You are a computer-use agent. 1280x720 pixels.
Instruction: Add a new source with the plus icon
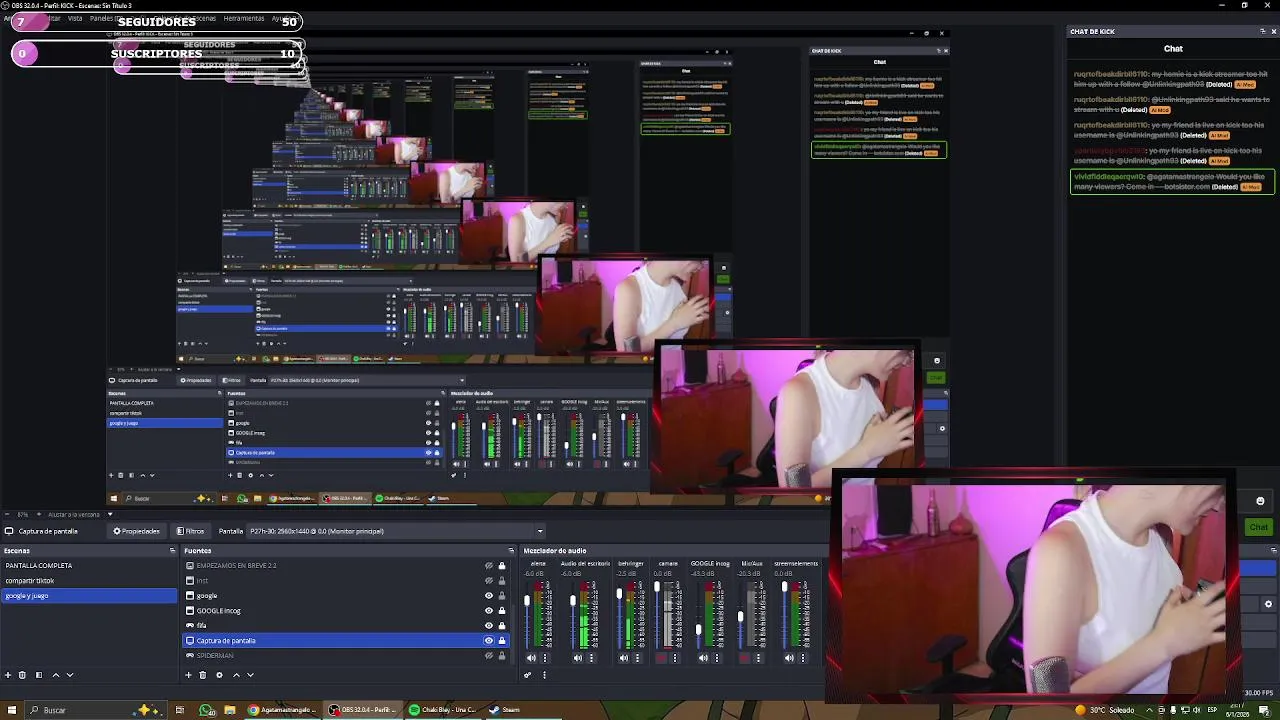click(188, 675)
